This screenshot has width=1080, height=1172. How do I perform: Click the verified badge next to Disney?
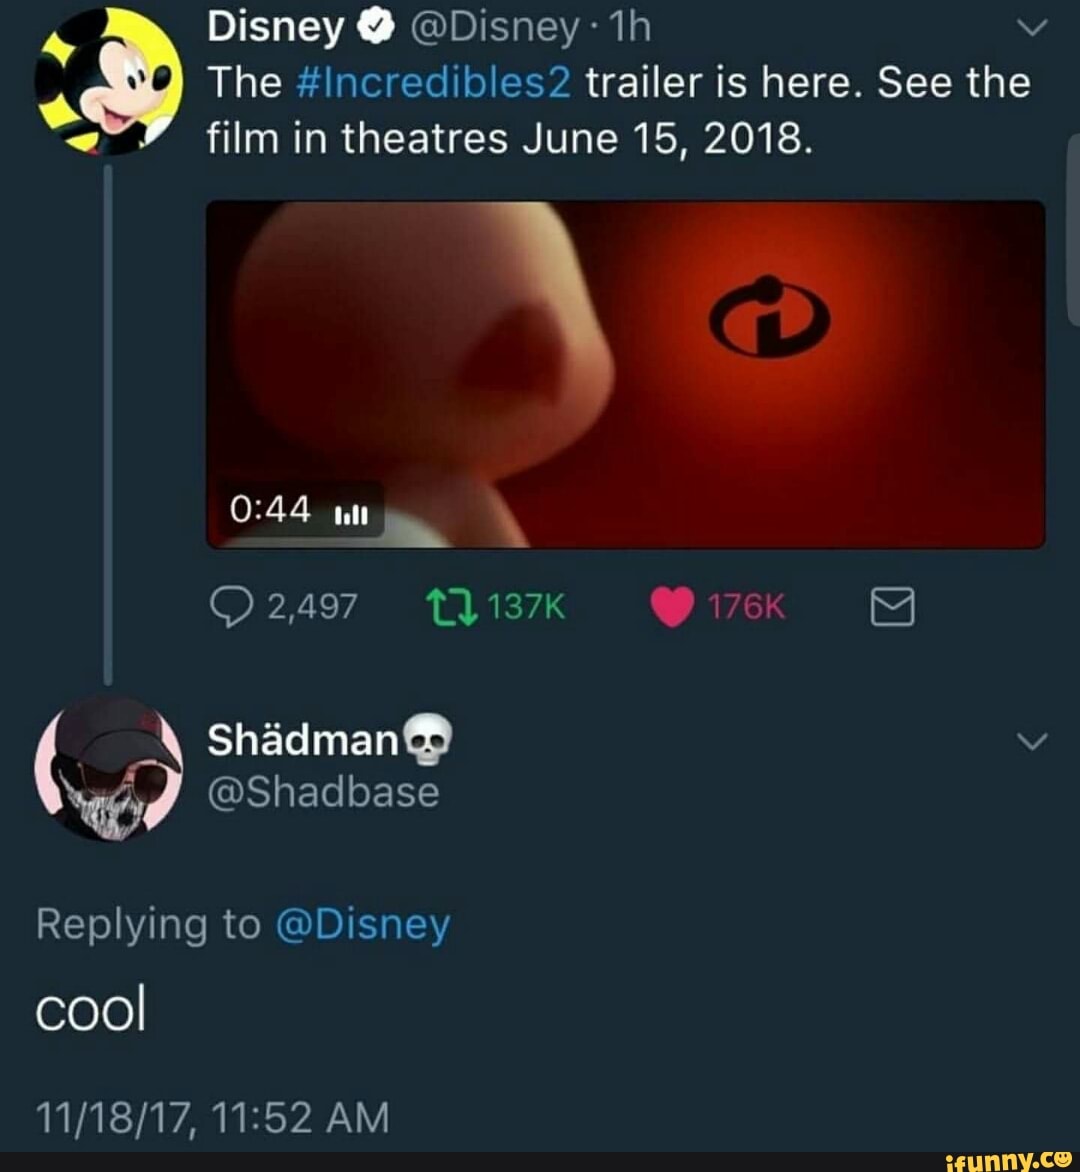(370, 31)
